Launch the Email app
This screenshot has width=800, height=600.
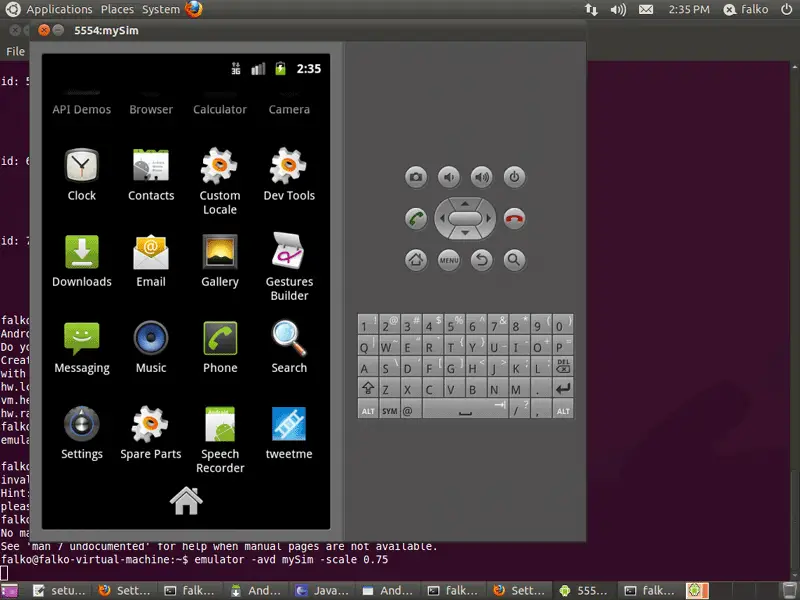[x=151, y=261]
